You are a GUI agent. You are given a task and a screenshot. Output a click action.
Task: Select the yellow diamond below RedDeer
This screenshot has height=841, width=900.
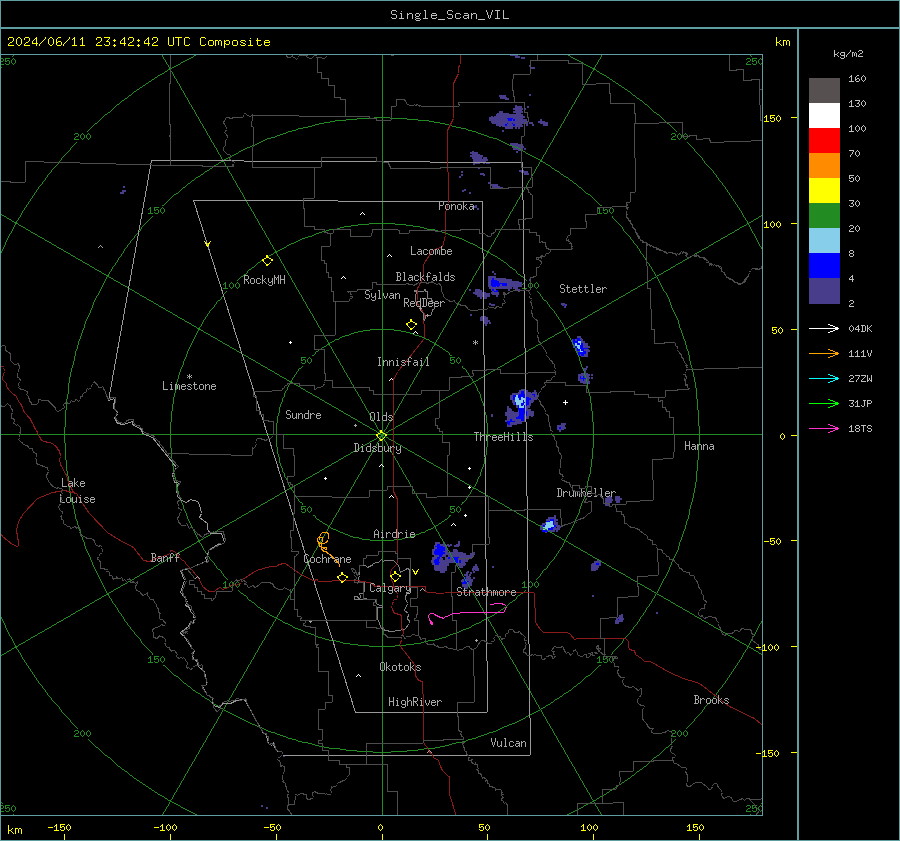(411, 325)
